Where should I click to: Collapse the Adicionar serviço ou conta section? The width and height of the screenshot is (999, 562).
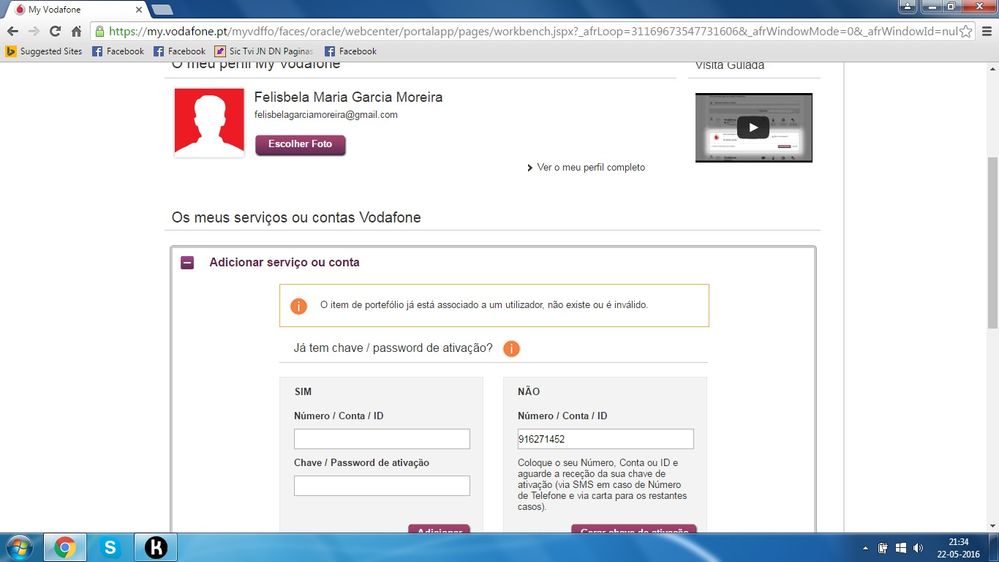click(187, 263)
